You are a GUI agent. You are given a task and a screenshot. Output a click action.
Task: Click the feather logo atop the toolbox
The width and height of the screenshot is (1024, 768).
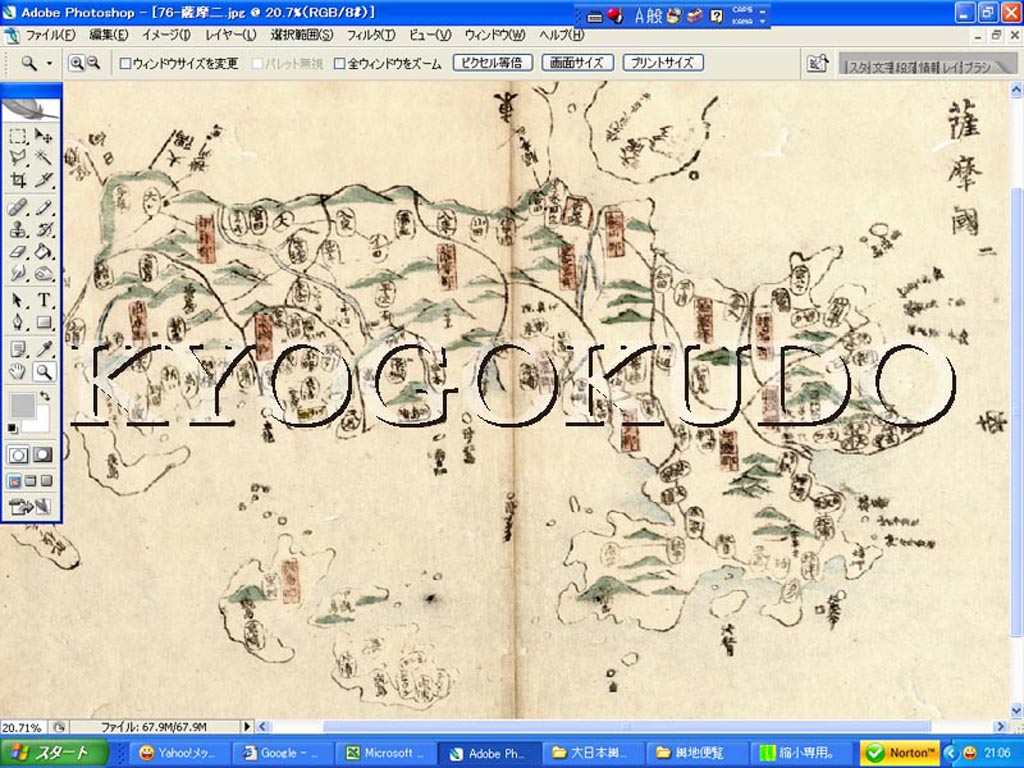tap(31, 108)
